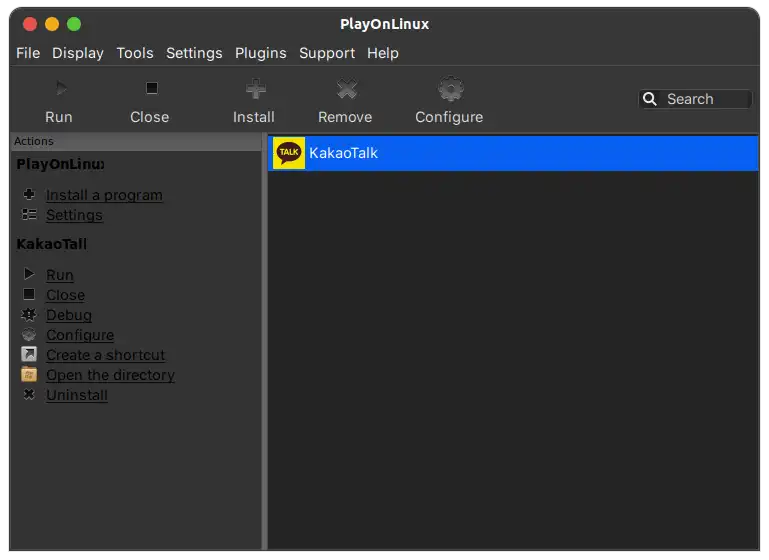Viewport: 769px width, 560px height.
Task: Click the Uninstall link
Action: tap(77, 395)
